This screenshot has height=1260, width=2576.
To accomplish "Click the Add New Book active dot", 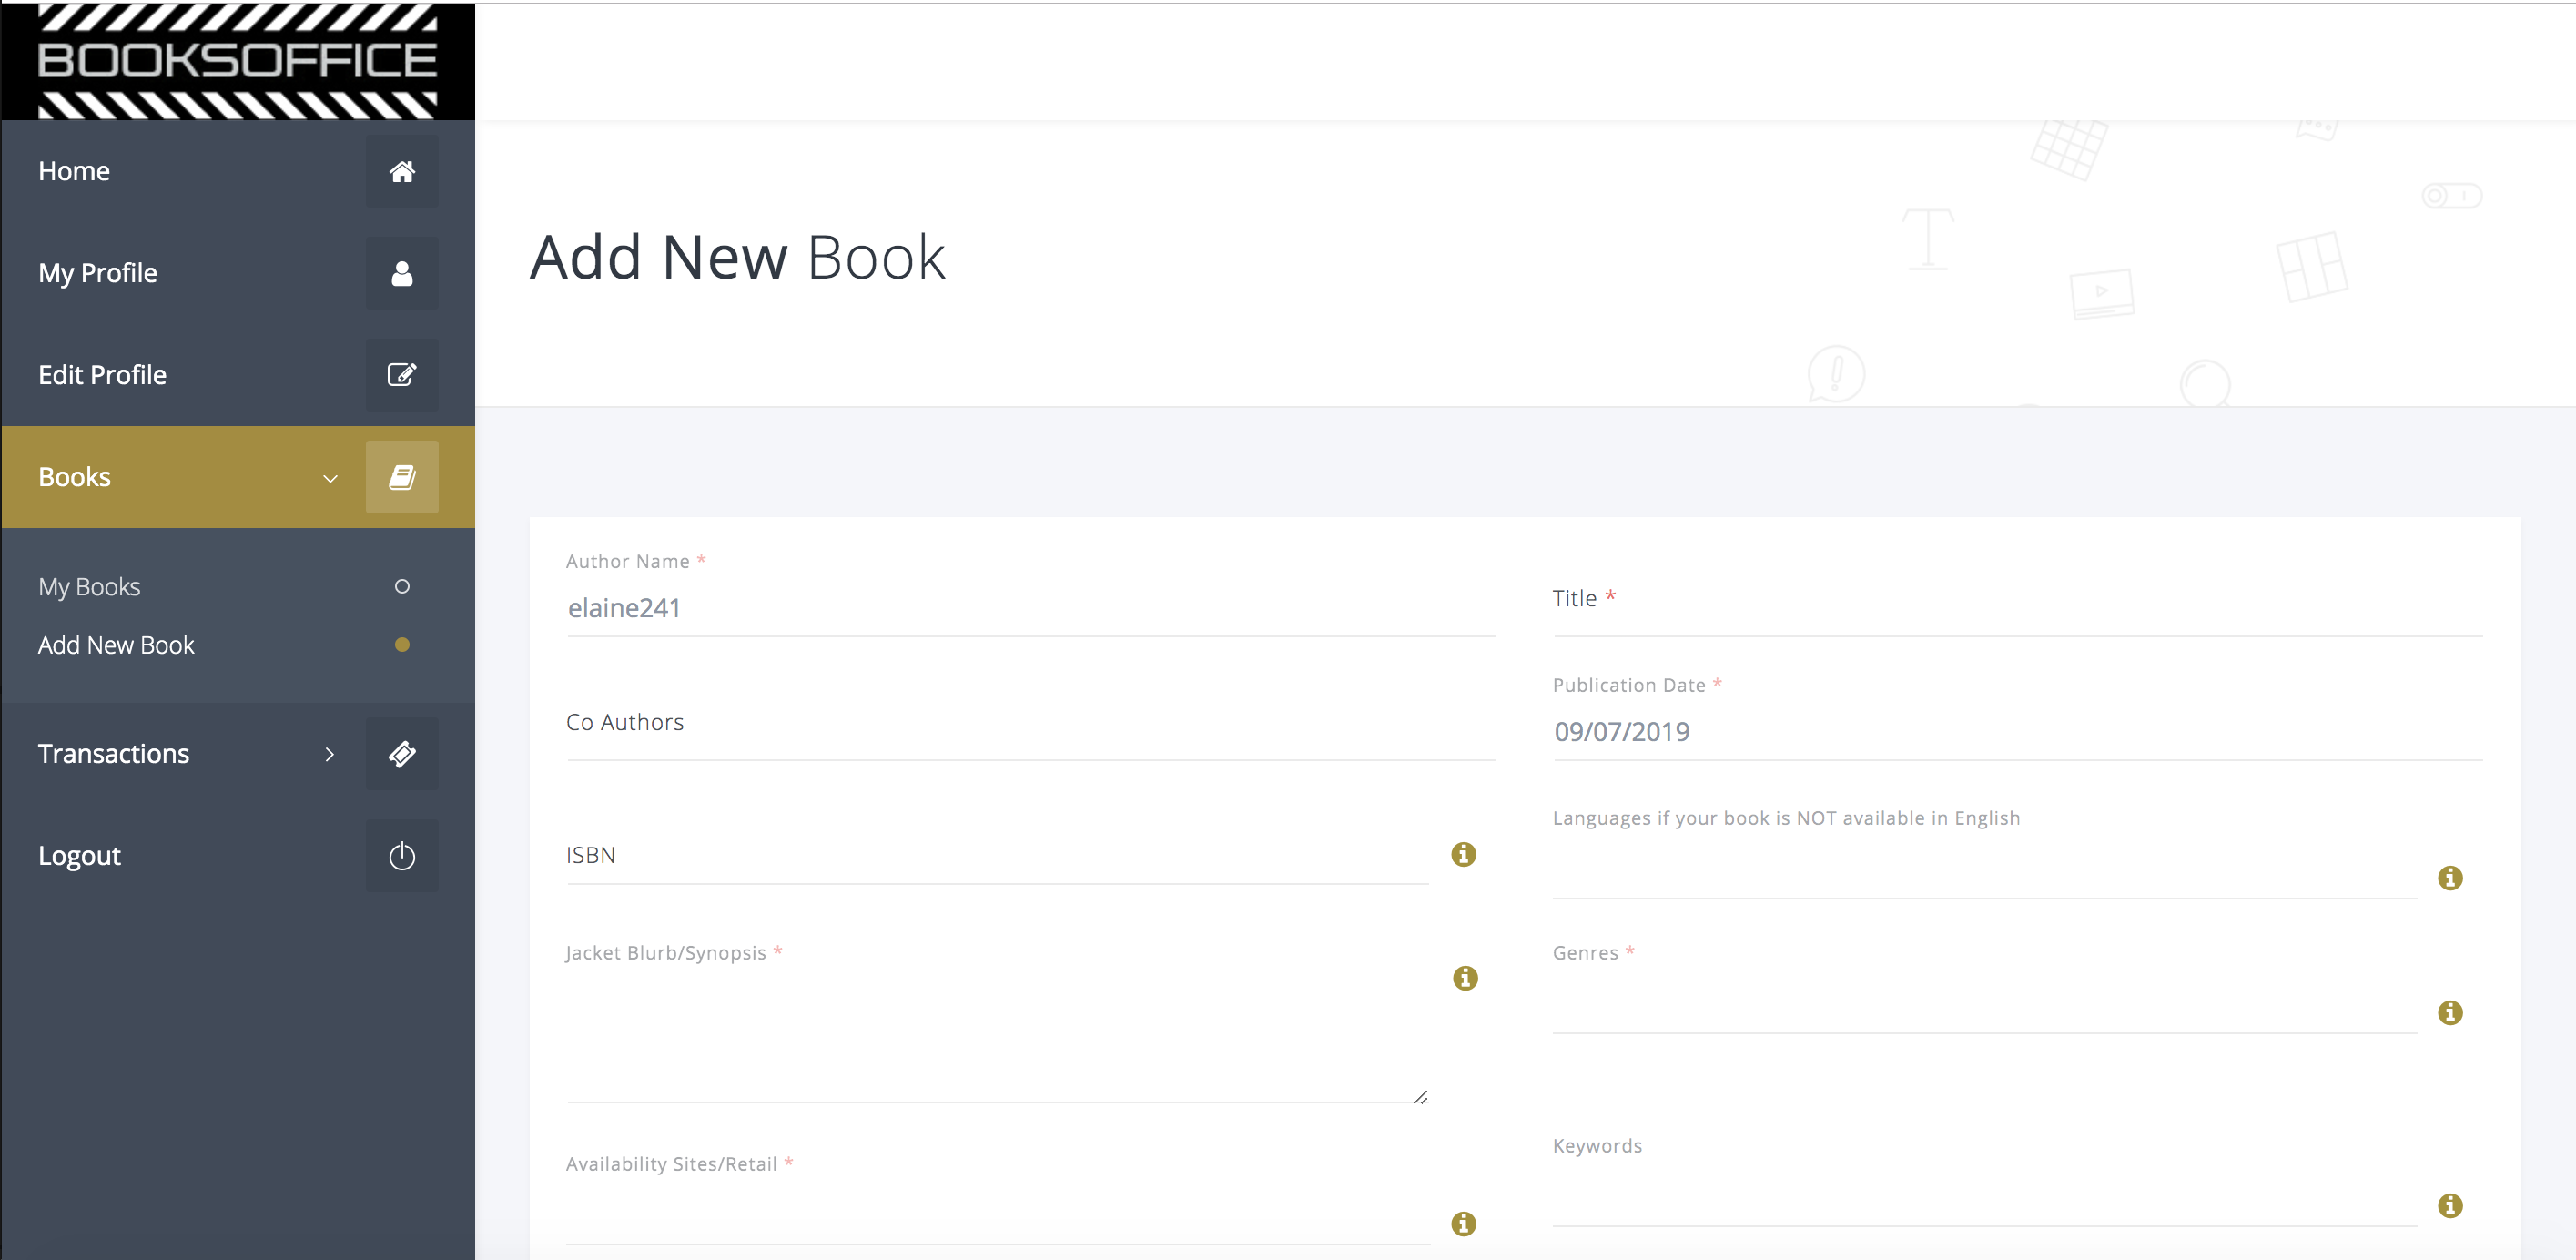I will pyautogui.click(x=402, y=645).
